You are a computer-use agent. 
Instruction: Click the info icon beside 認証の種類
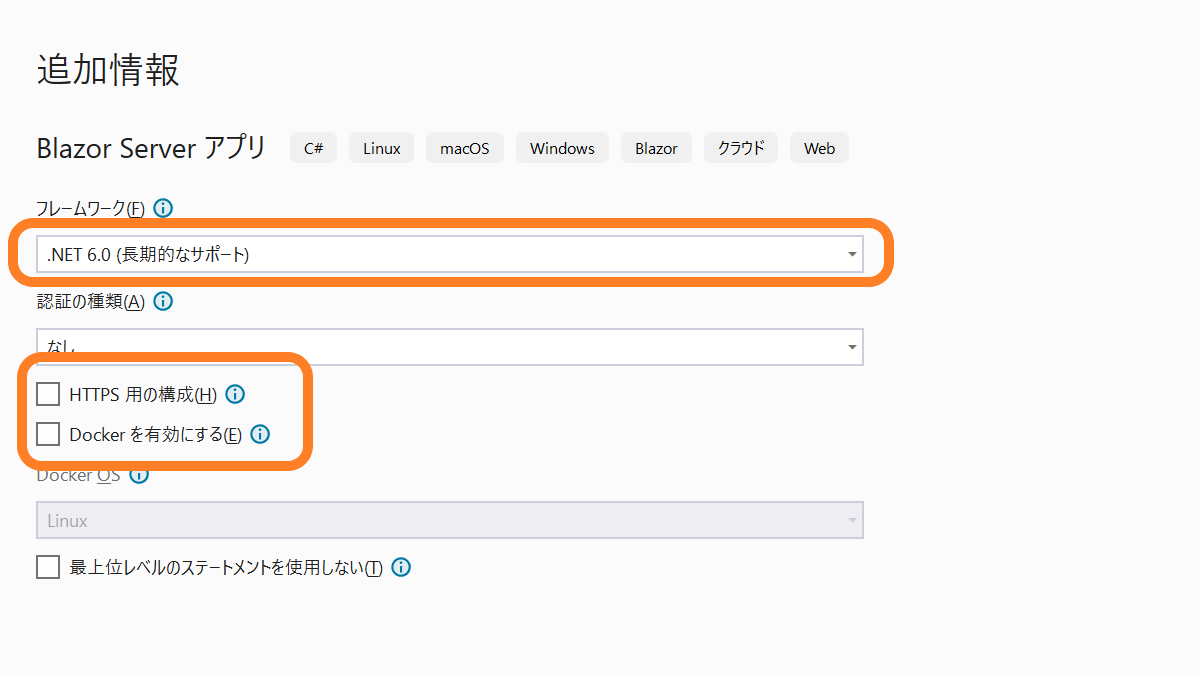163,301
